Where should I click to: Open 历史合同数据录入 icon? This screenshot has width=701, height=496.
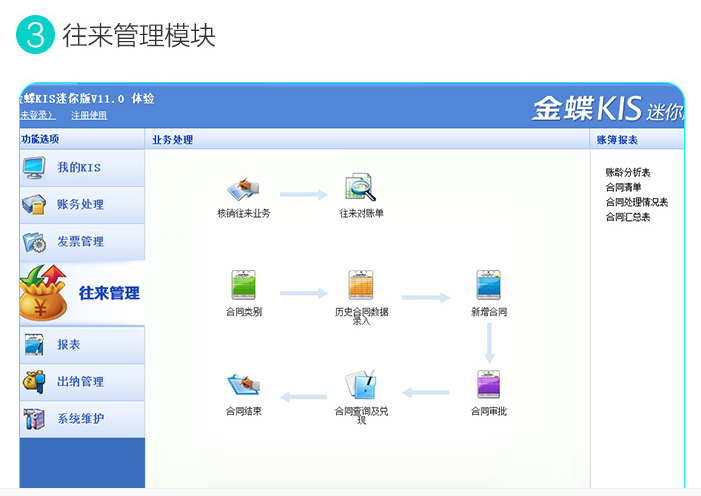(x=361, y=286)
